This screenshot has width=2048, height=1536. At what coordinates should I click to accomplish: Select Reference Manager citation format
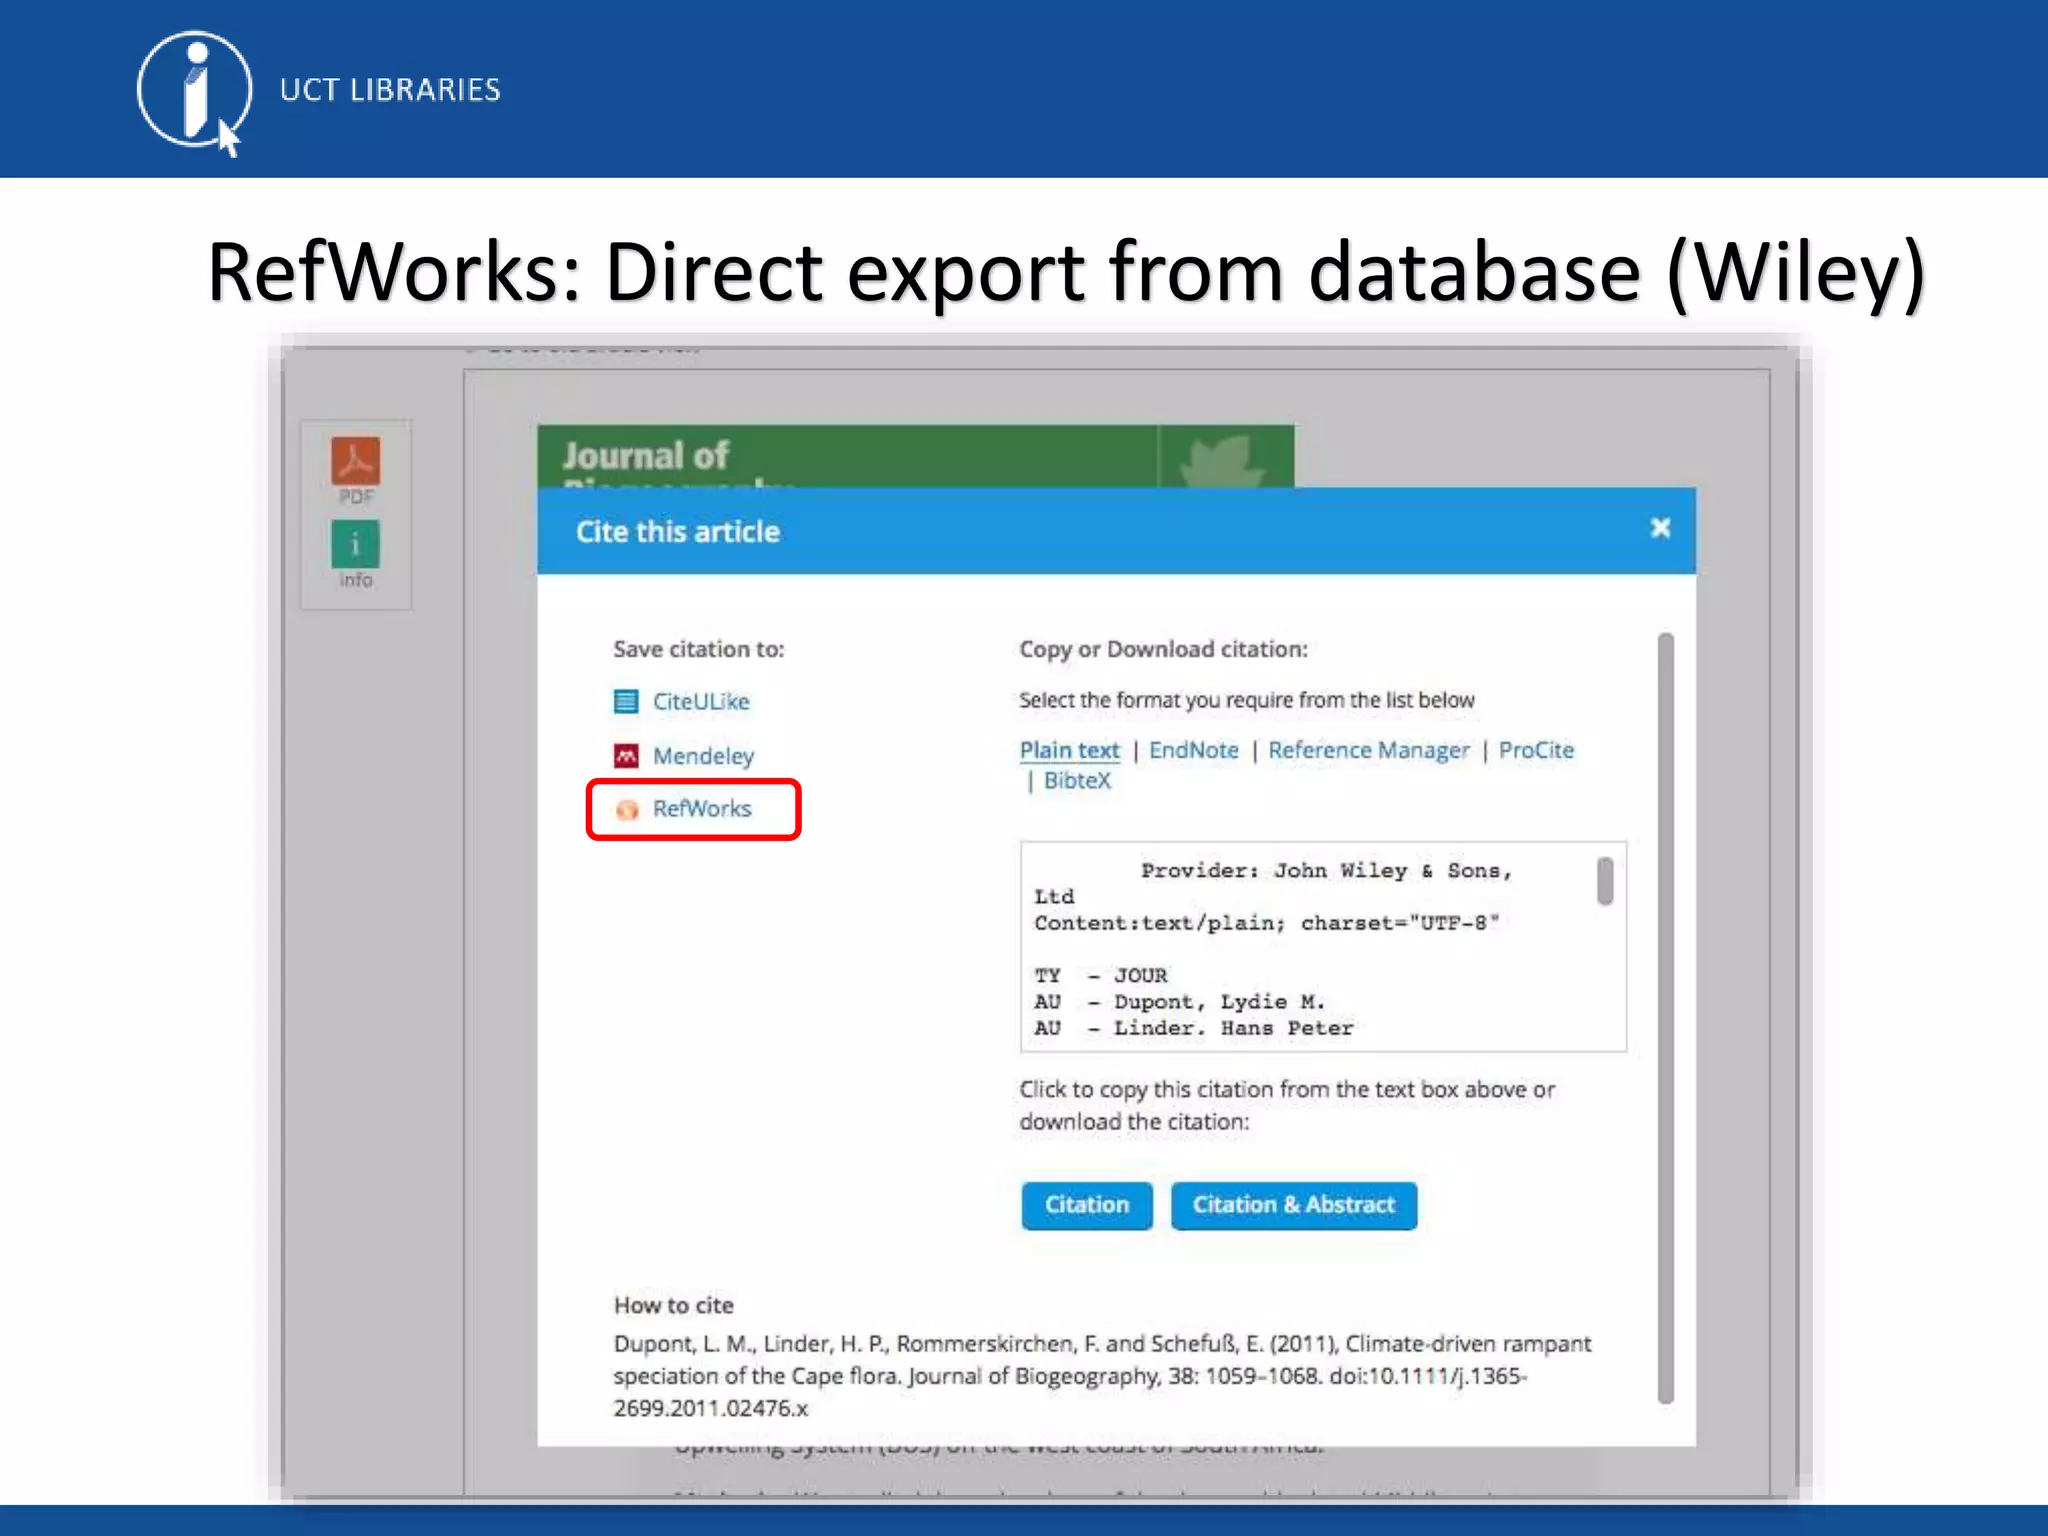point(1369,750)
